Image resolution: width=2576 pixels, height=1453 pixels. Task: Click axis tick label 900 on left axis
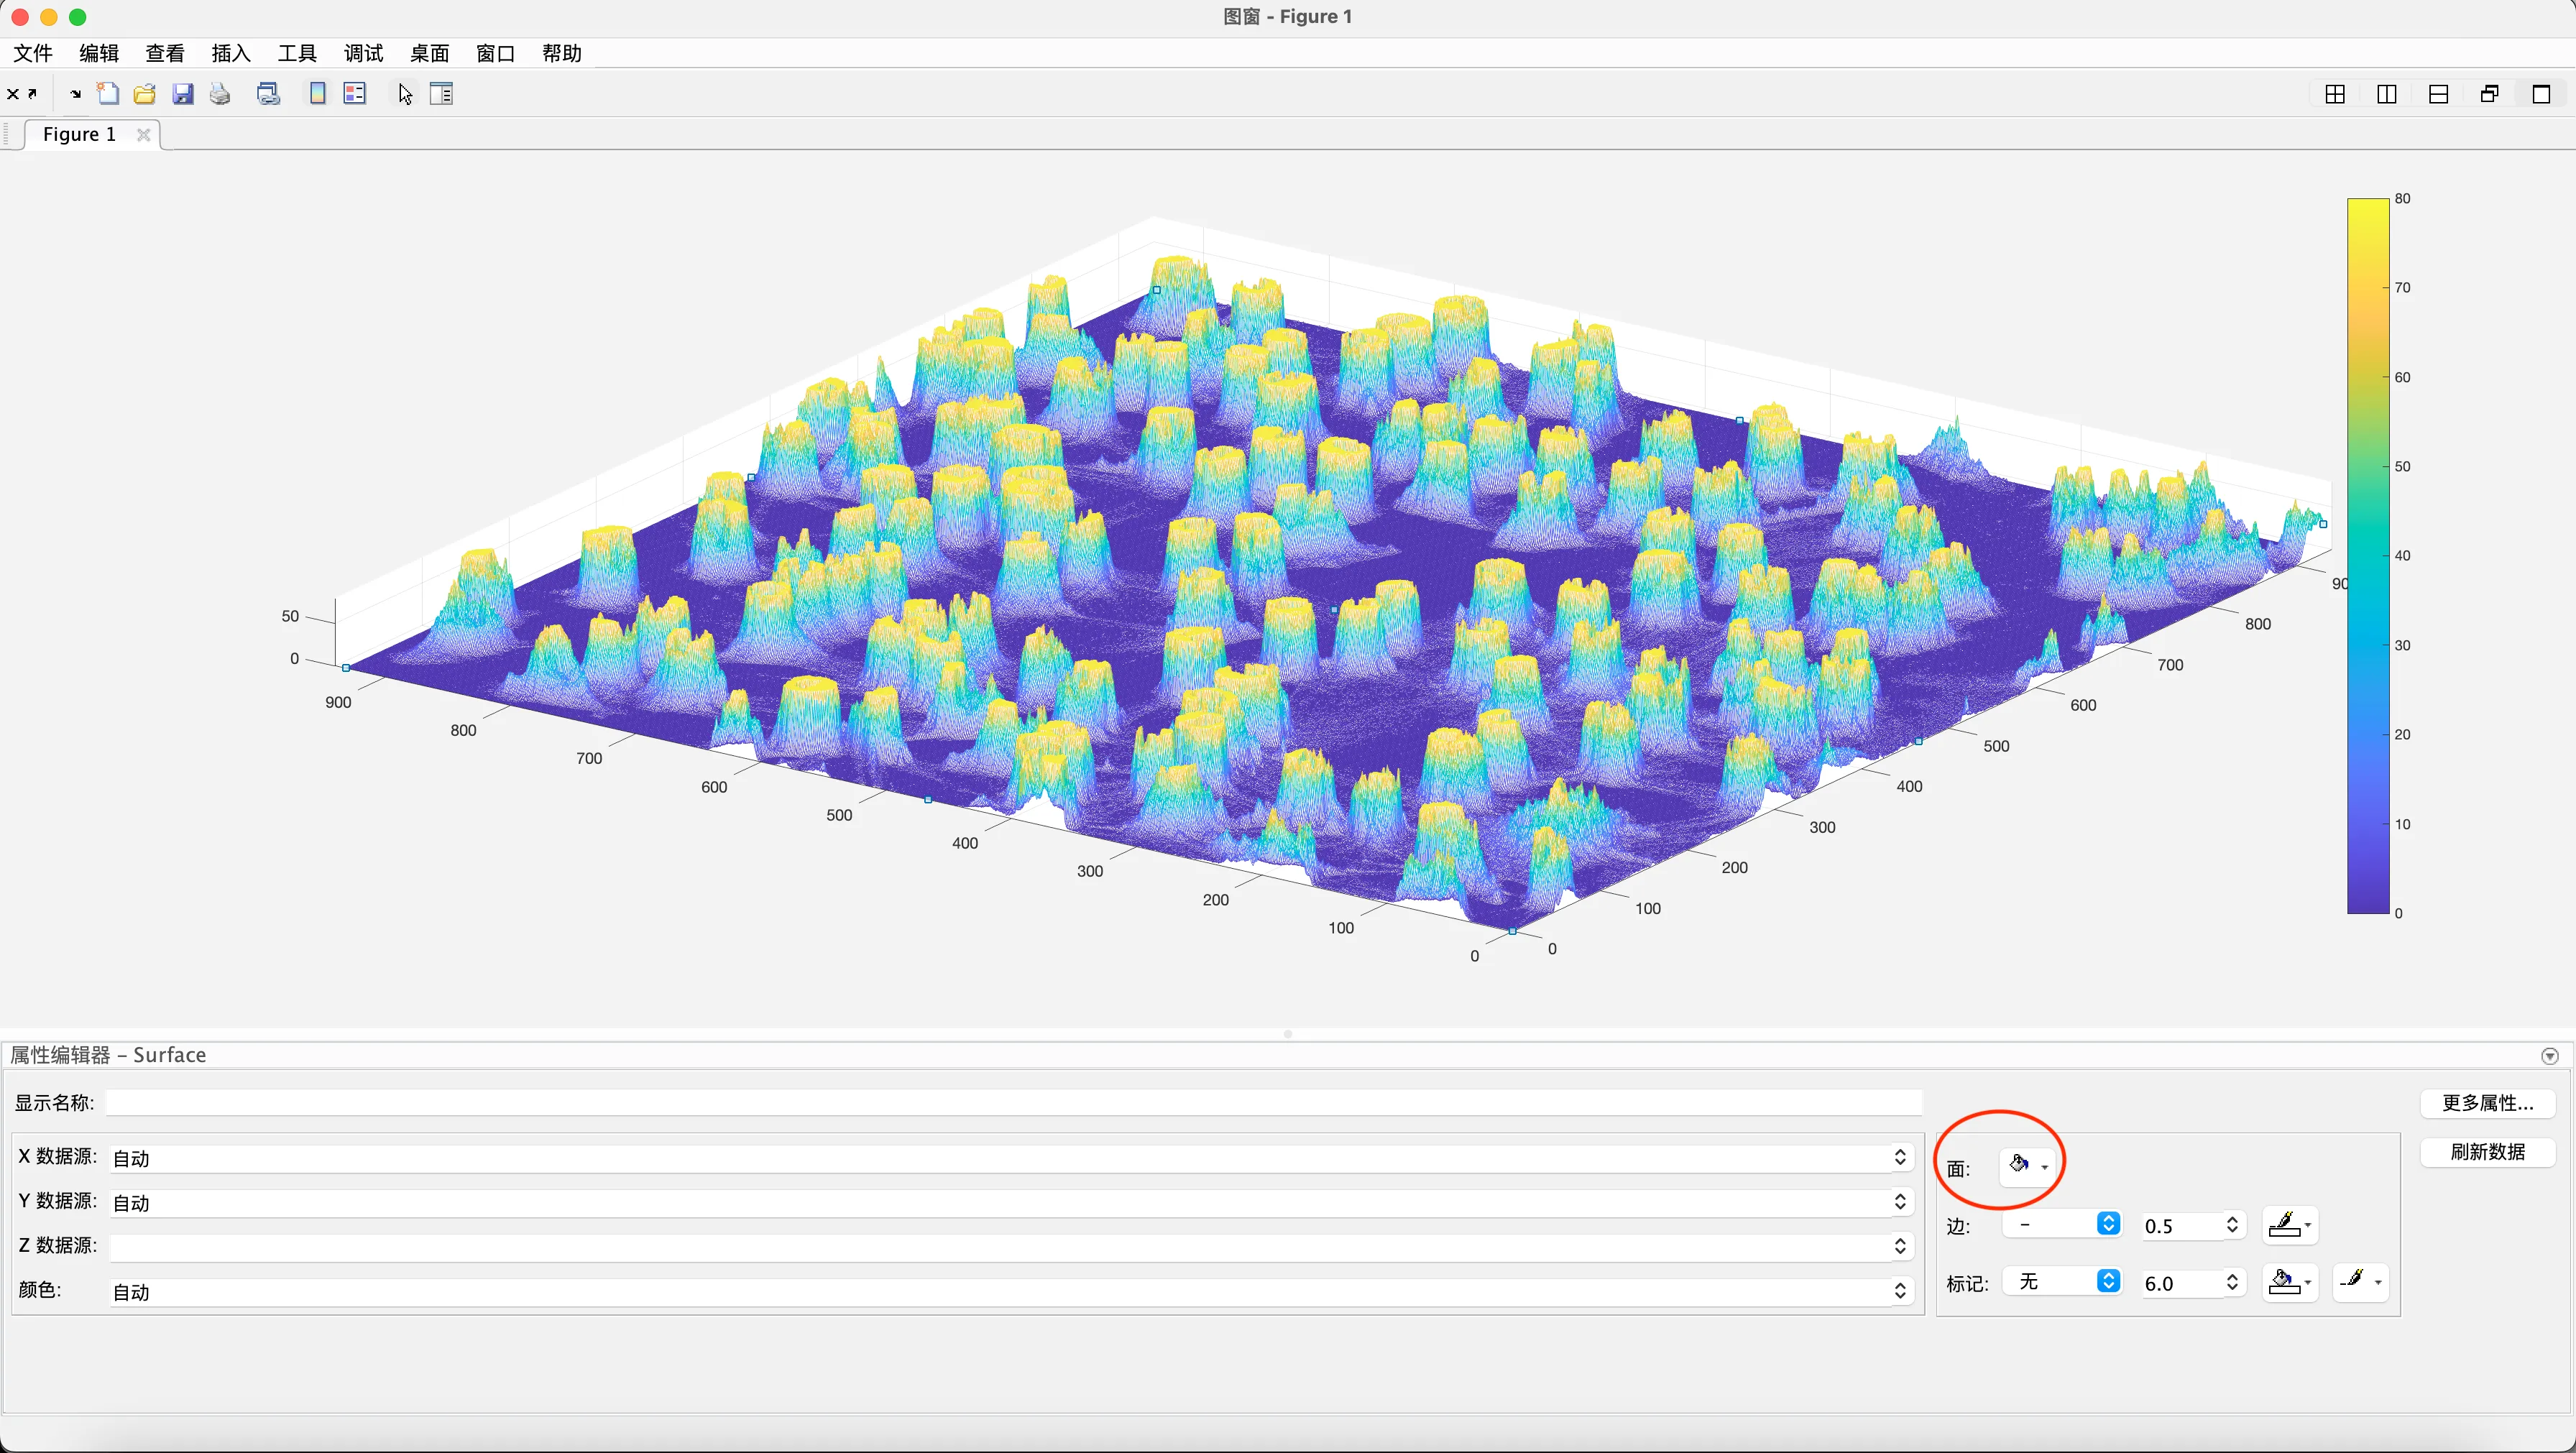click(338, 702)
